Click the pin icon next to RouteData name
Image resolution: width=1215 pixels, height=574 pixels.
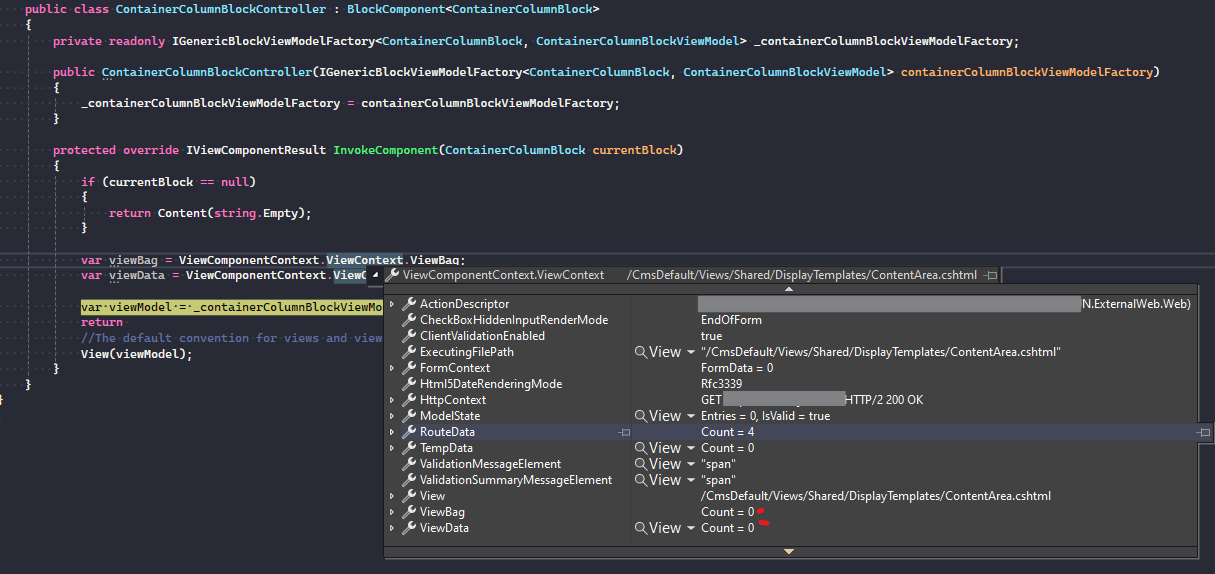[624, 432]
